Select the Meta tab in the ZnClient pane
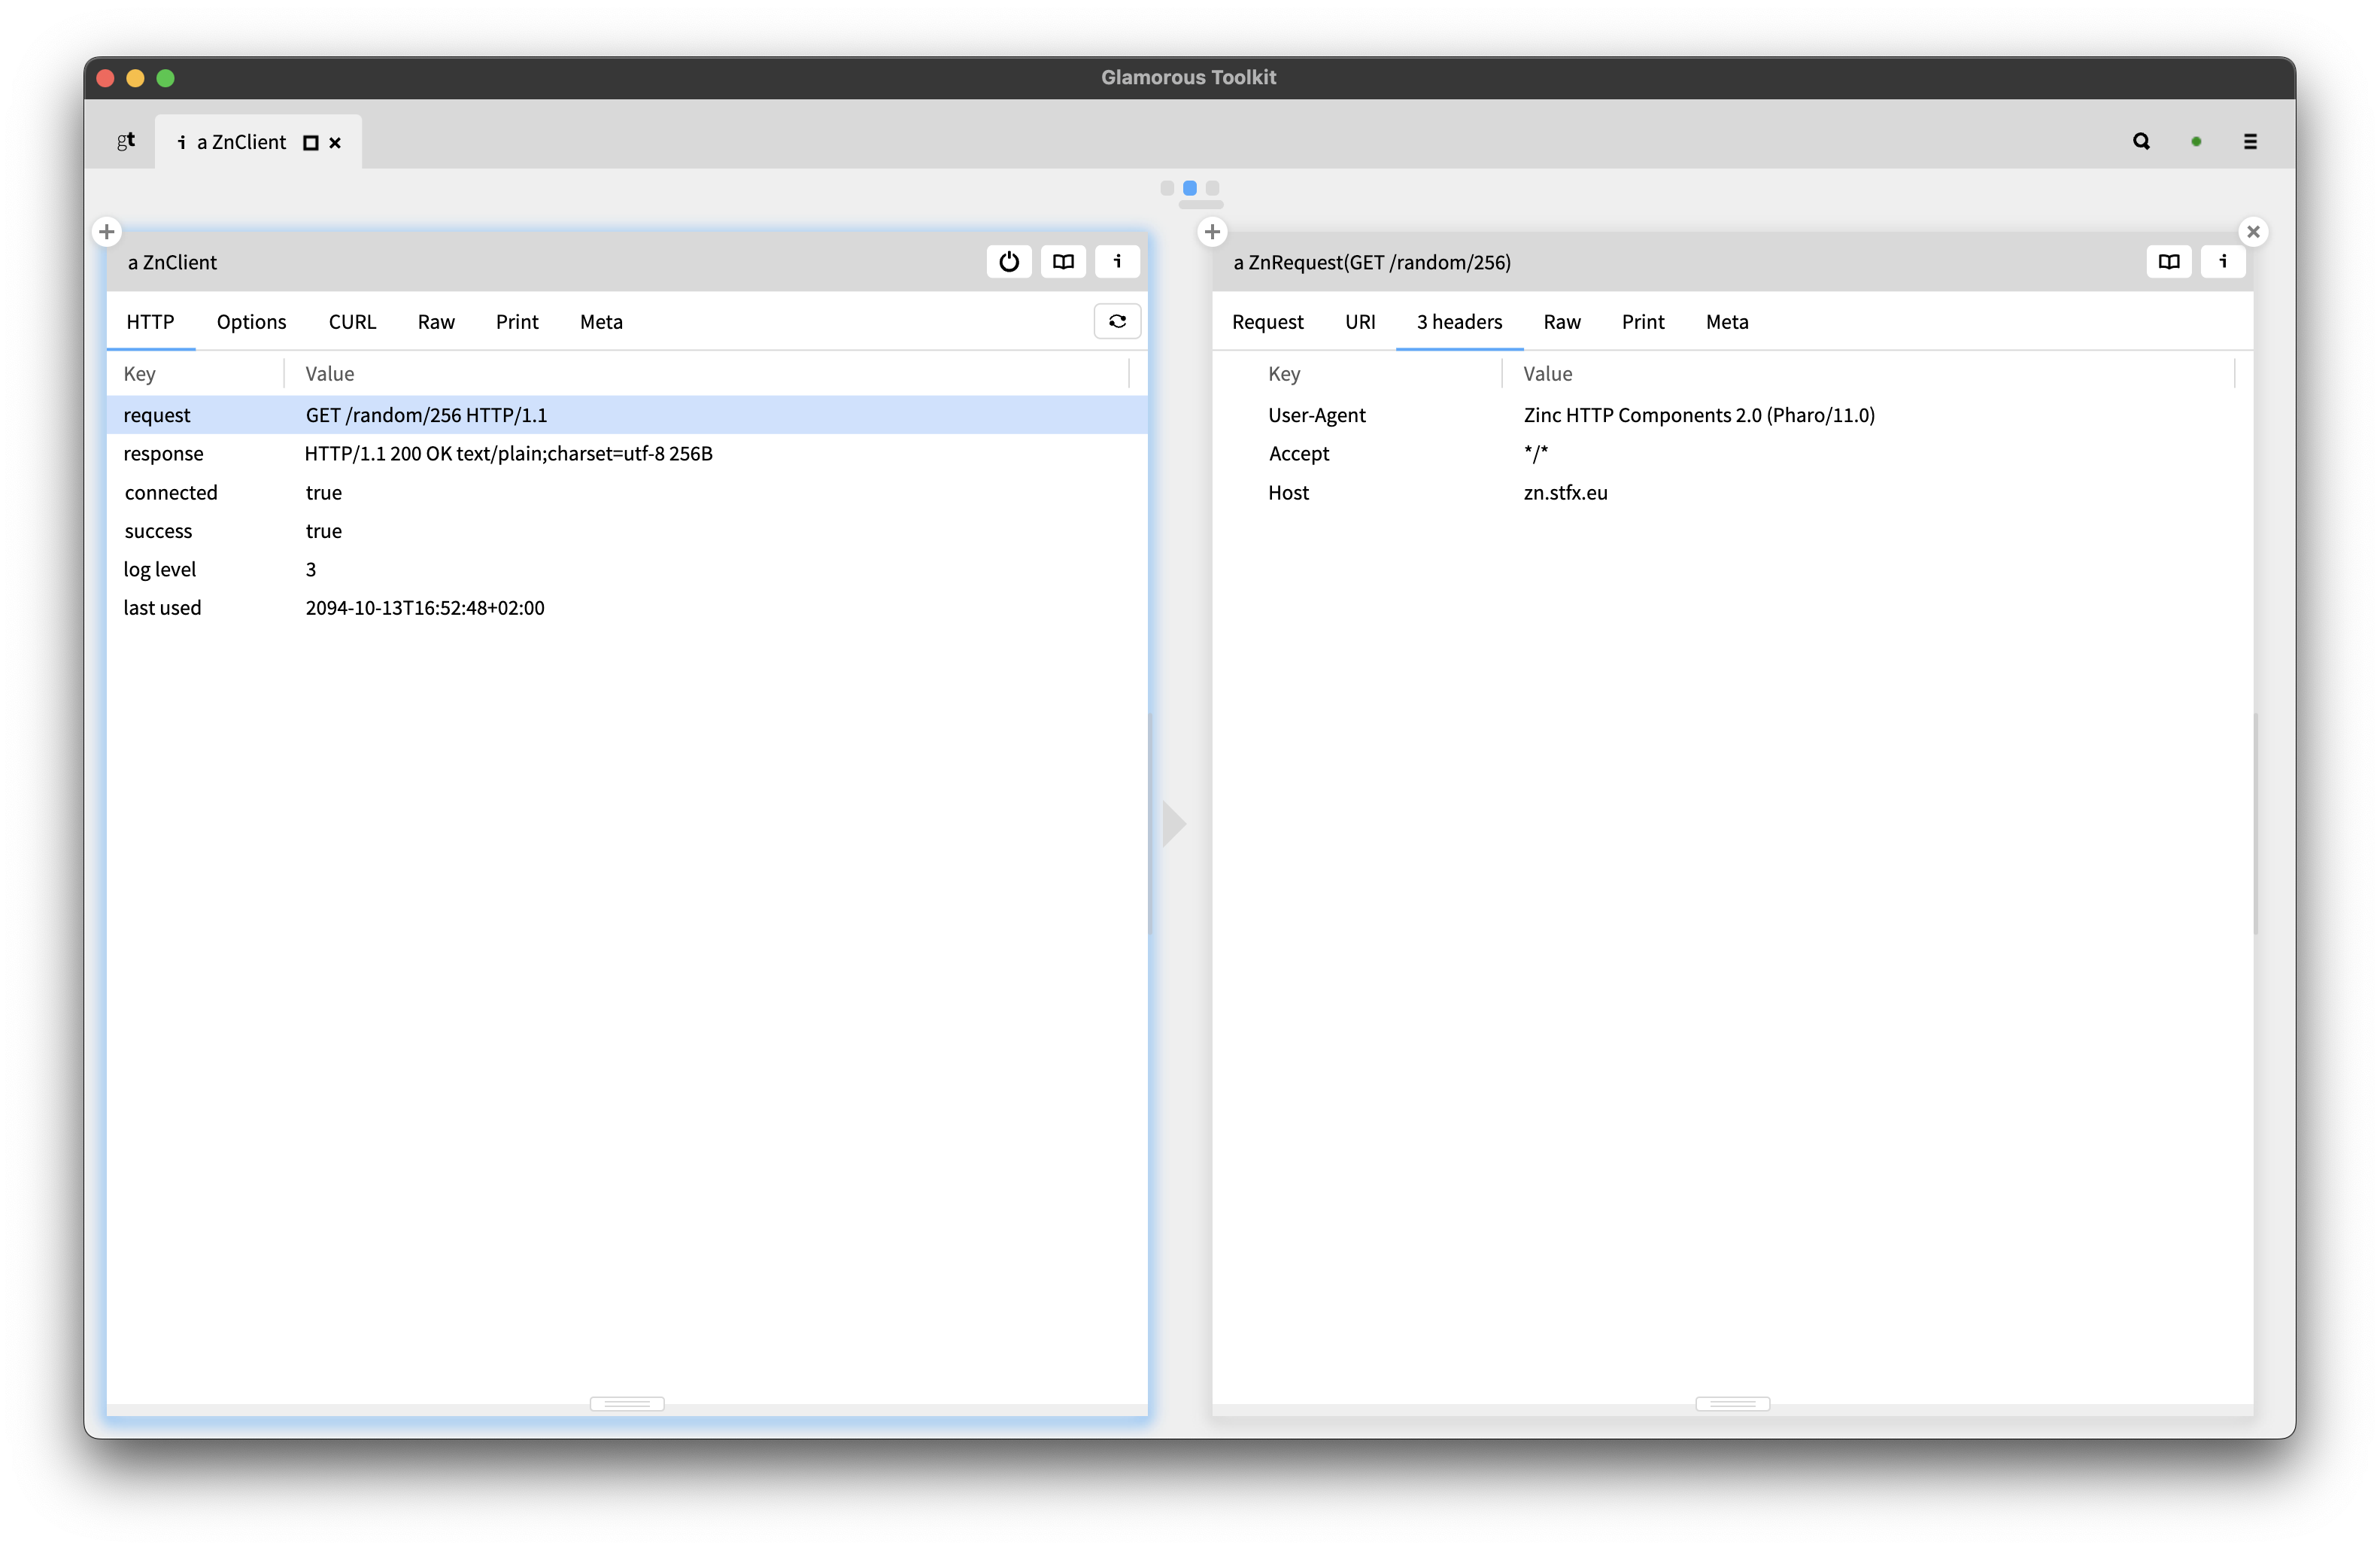This screenshot has height=1550, width=2380. tap(600, 322)
